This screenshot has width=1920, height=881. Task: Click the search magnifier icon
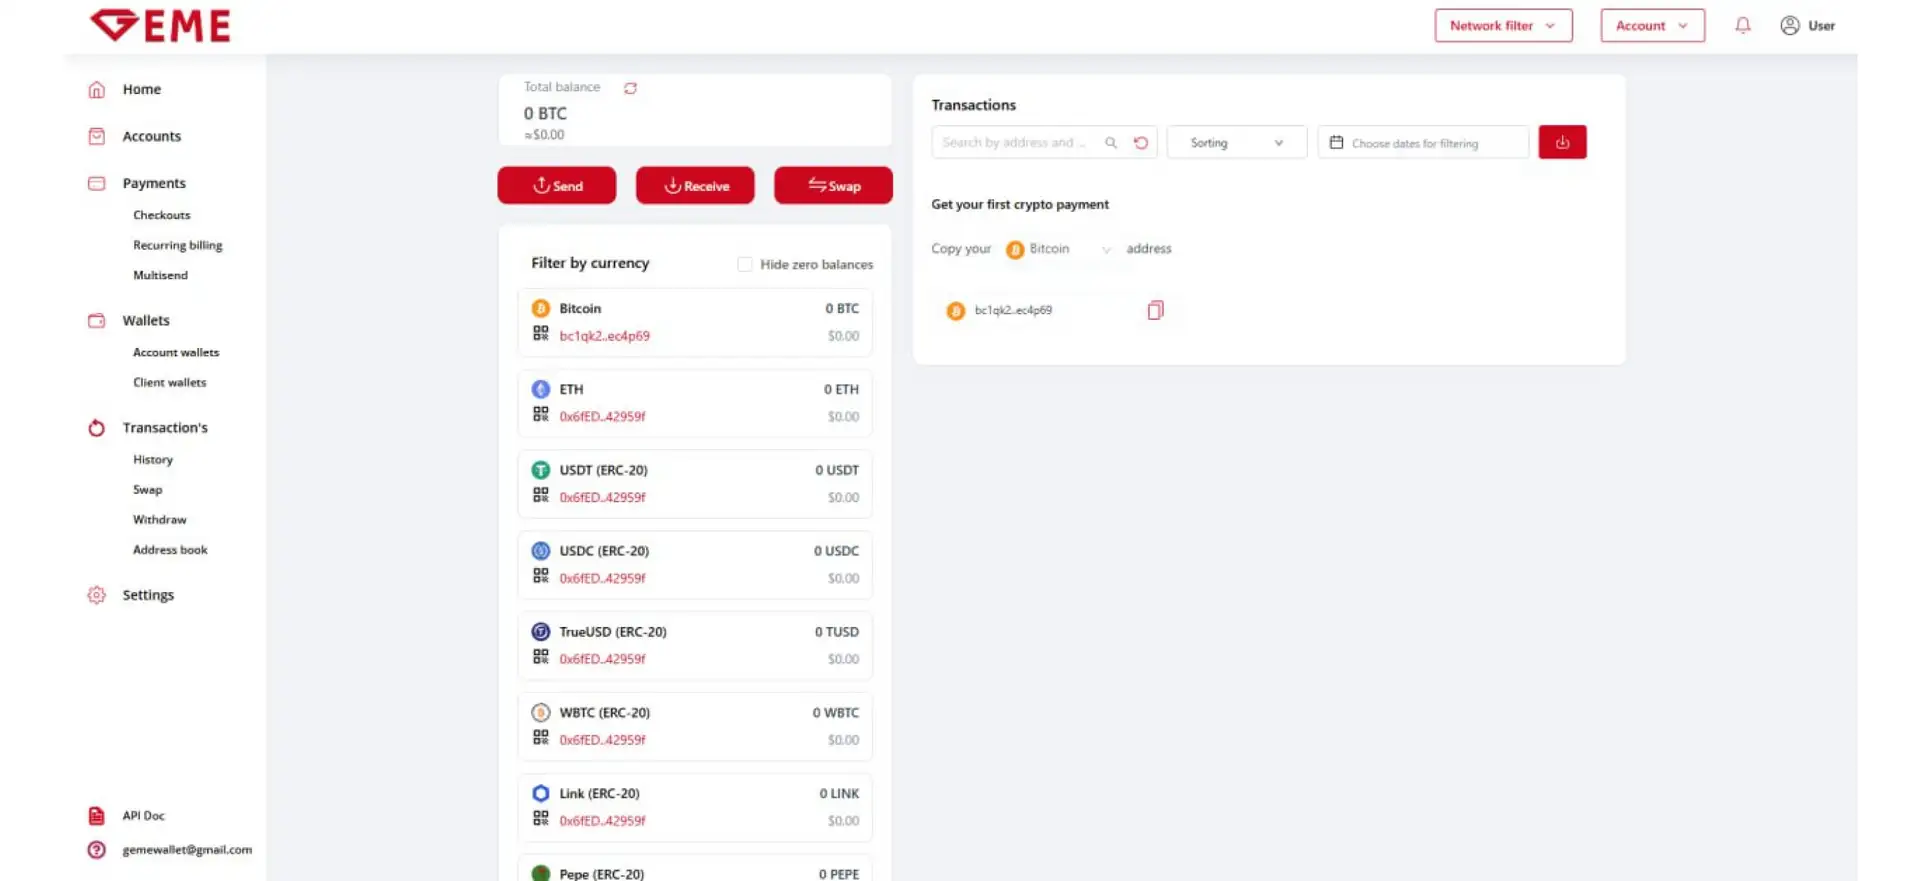[x=1111, y=143]
